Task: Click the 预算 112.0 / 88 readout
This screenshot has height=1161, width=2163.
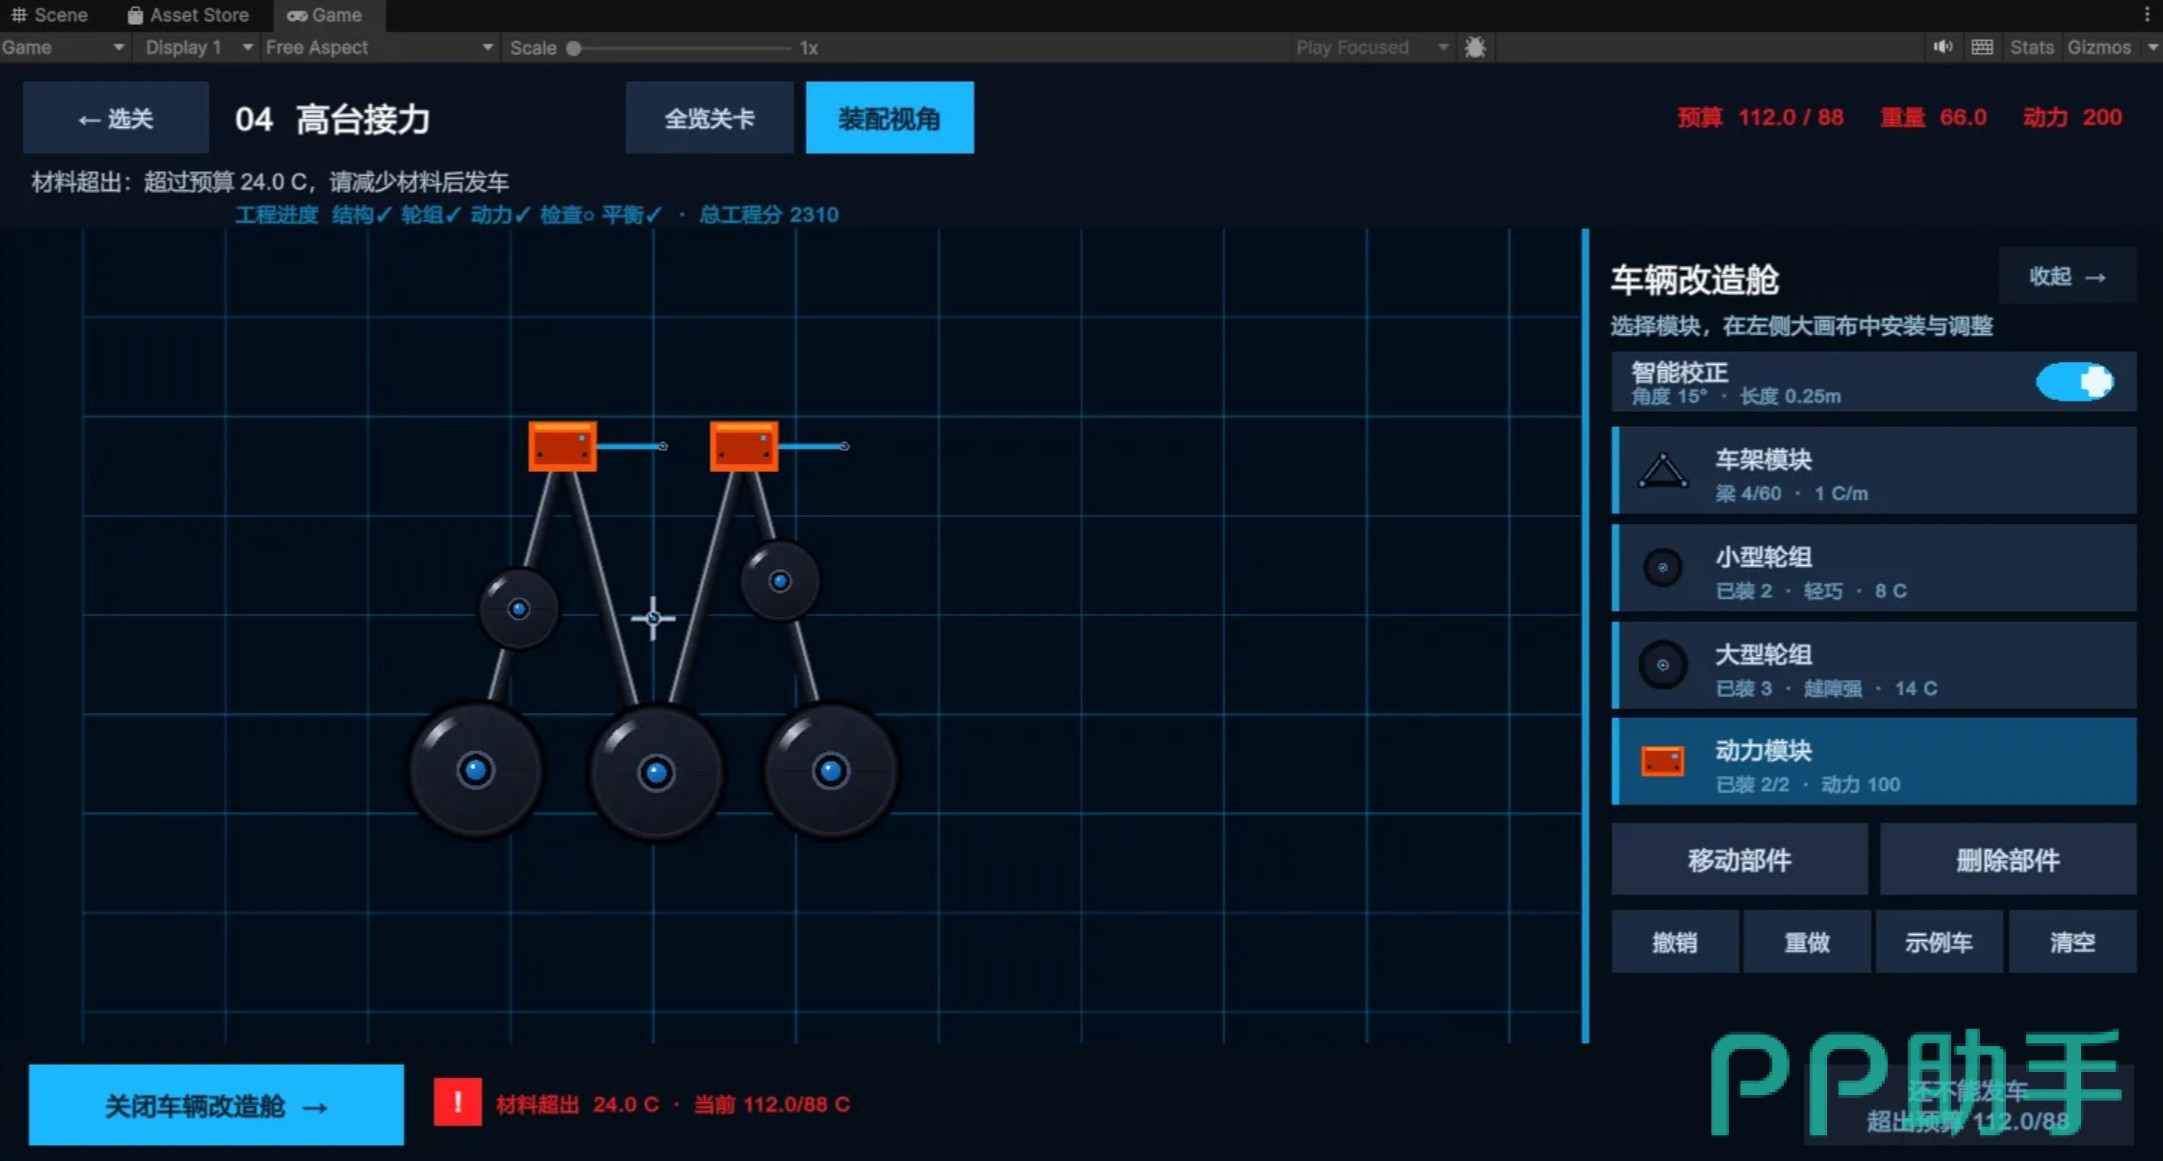Action: (x=1760, y=117)
